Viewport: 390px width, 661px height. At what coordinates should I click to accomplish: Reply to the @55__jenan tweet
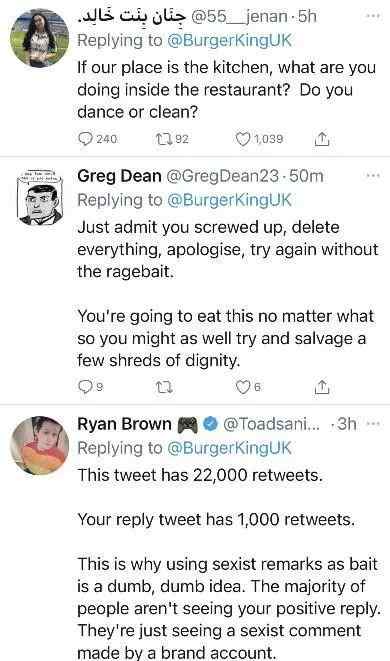pyautogui.click(x=86, y=138)
